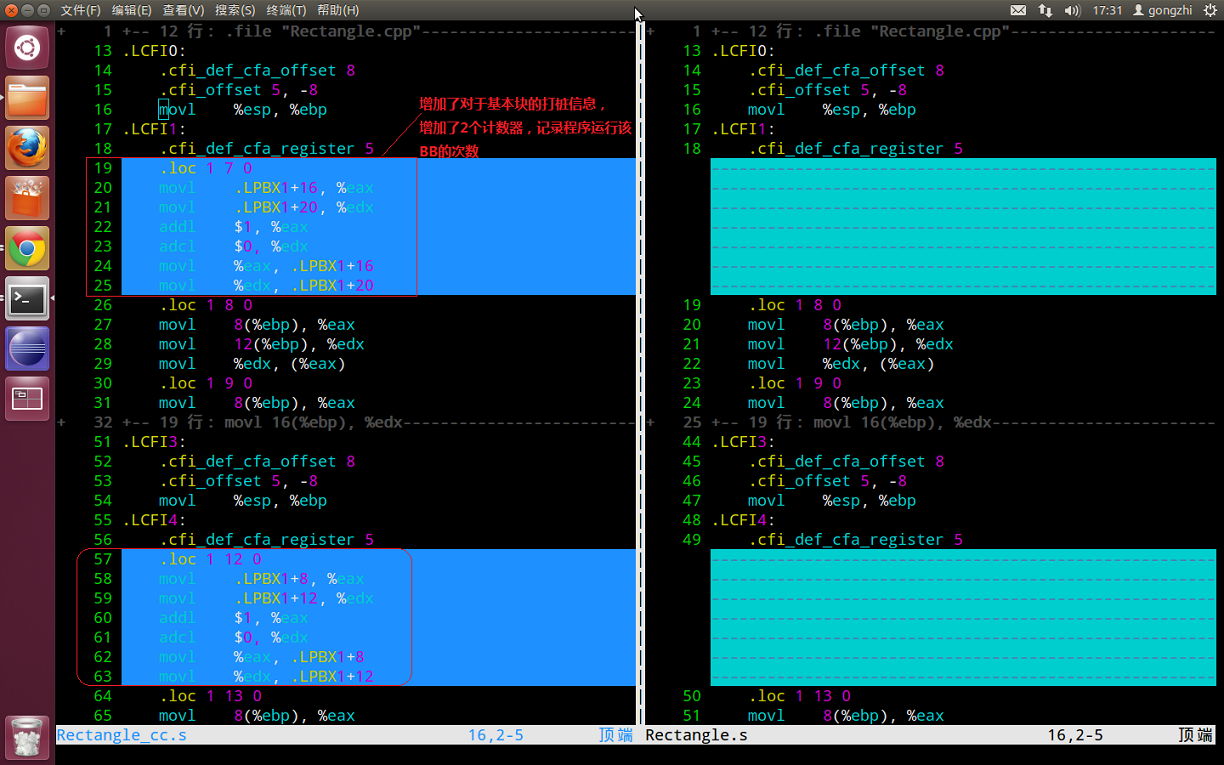Expand right pane fold '12 行: .file Rectangle.cpp'
This screenshot has width=1224, height=765.
click(963, 31)
